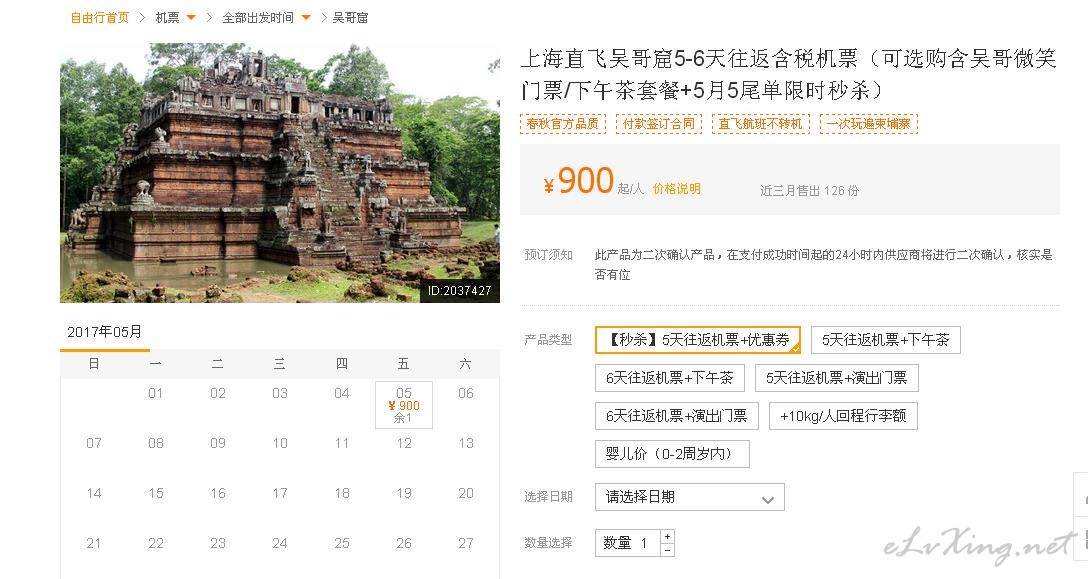Click the Angkor temple product photo
Viewport: 1088px width, 579px height.
point(280,173)
